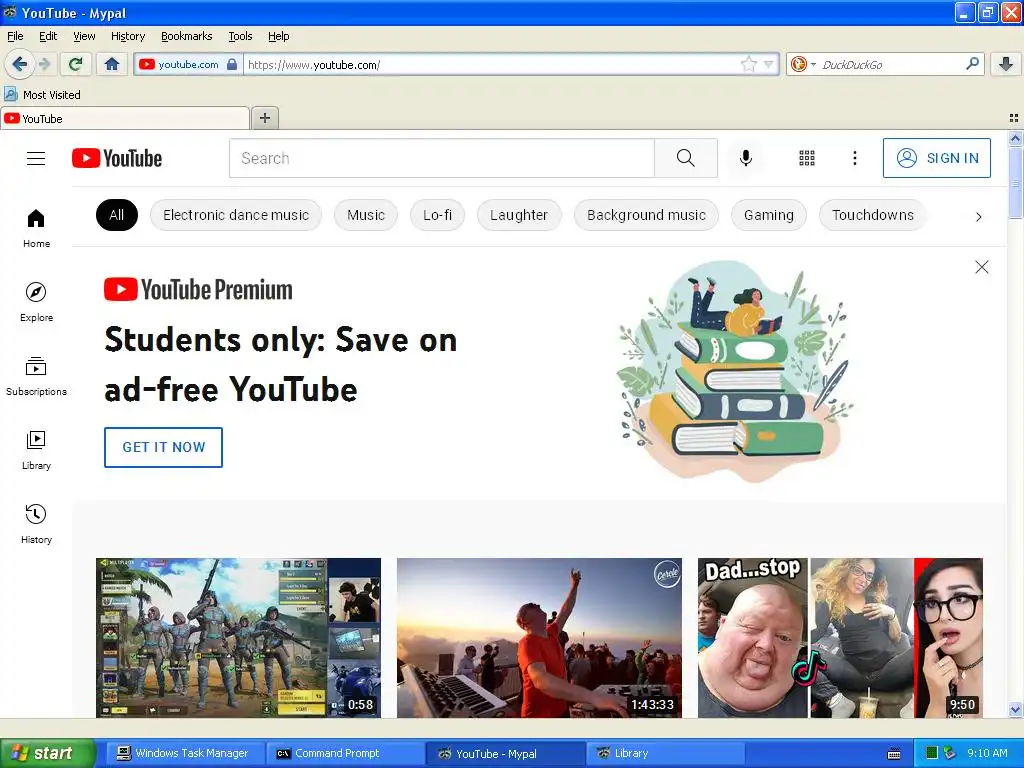
Task: Open the Most Visited bookmarks folder
Action: [43, 95]
